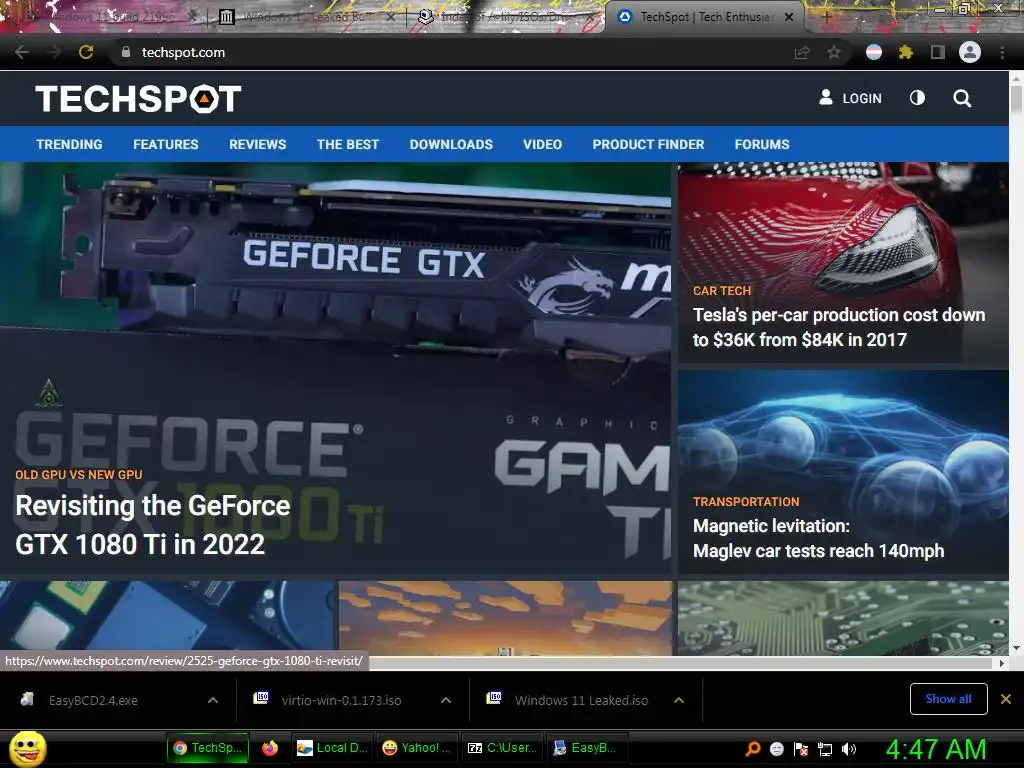Click the browser forward arrow

click(54, 52)
